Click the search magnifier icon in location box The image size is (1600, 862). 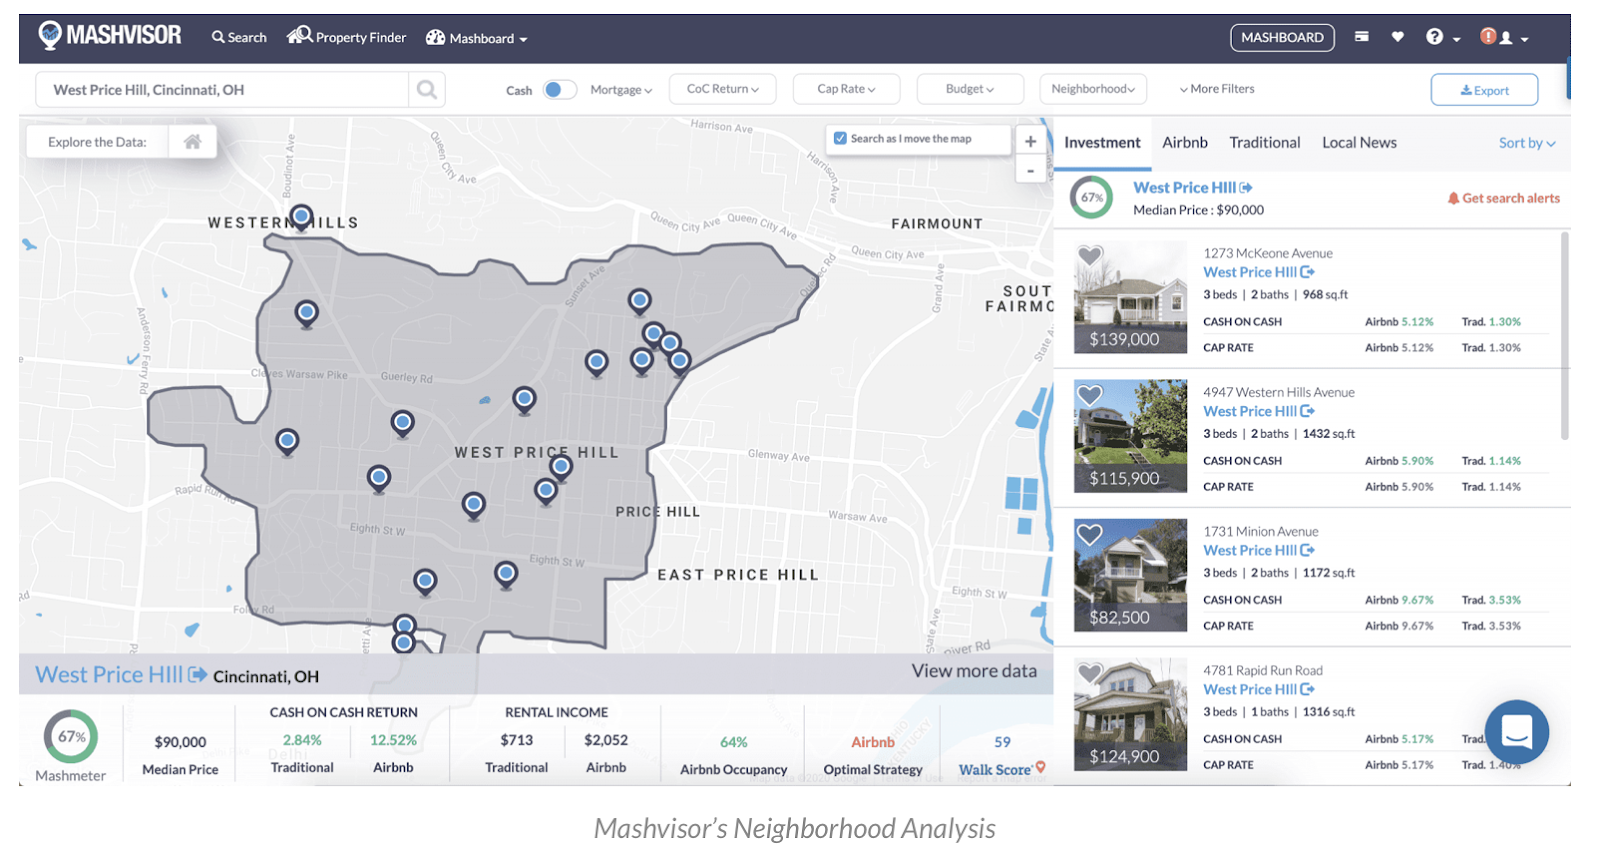pos(427,90)
